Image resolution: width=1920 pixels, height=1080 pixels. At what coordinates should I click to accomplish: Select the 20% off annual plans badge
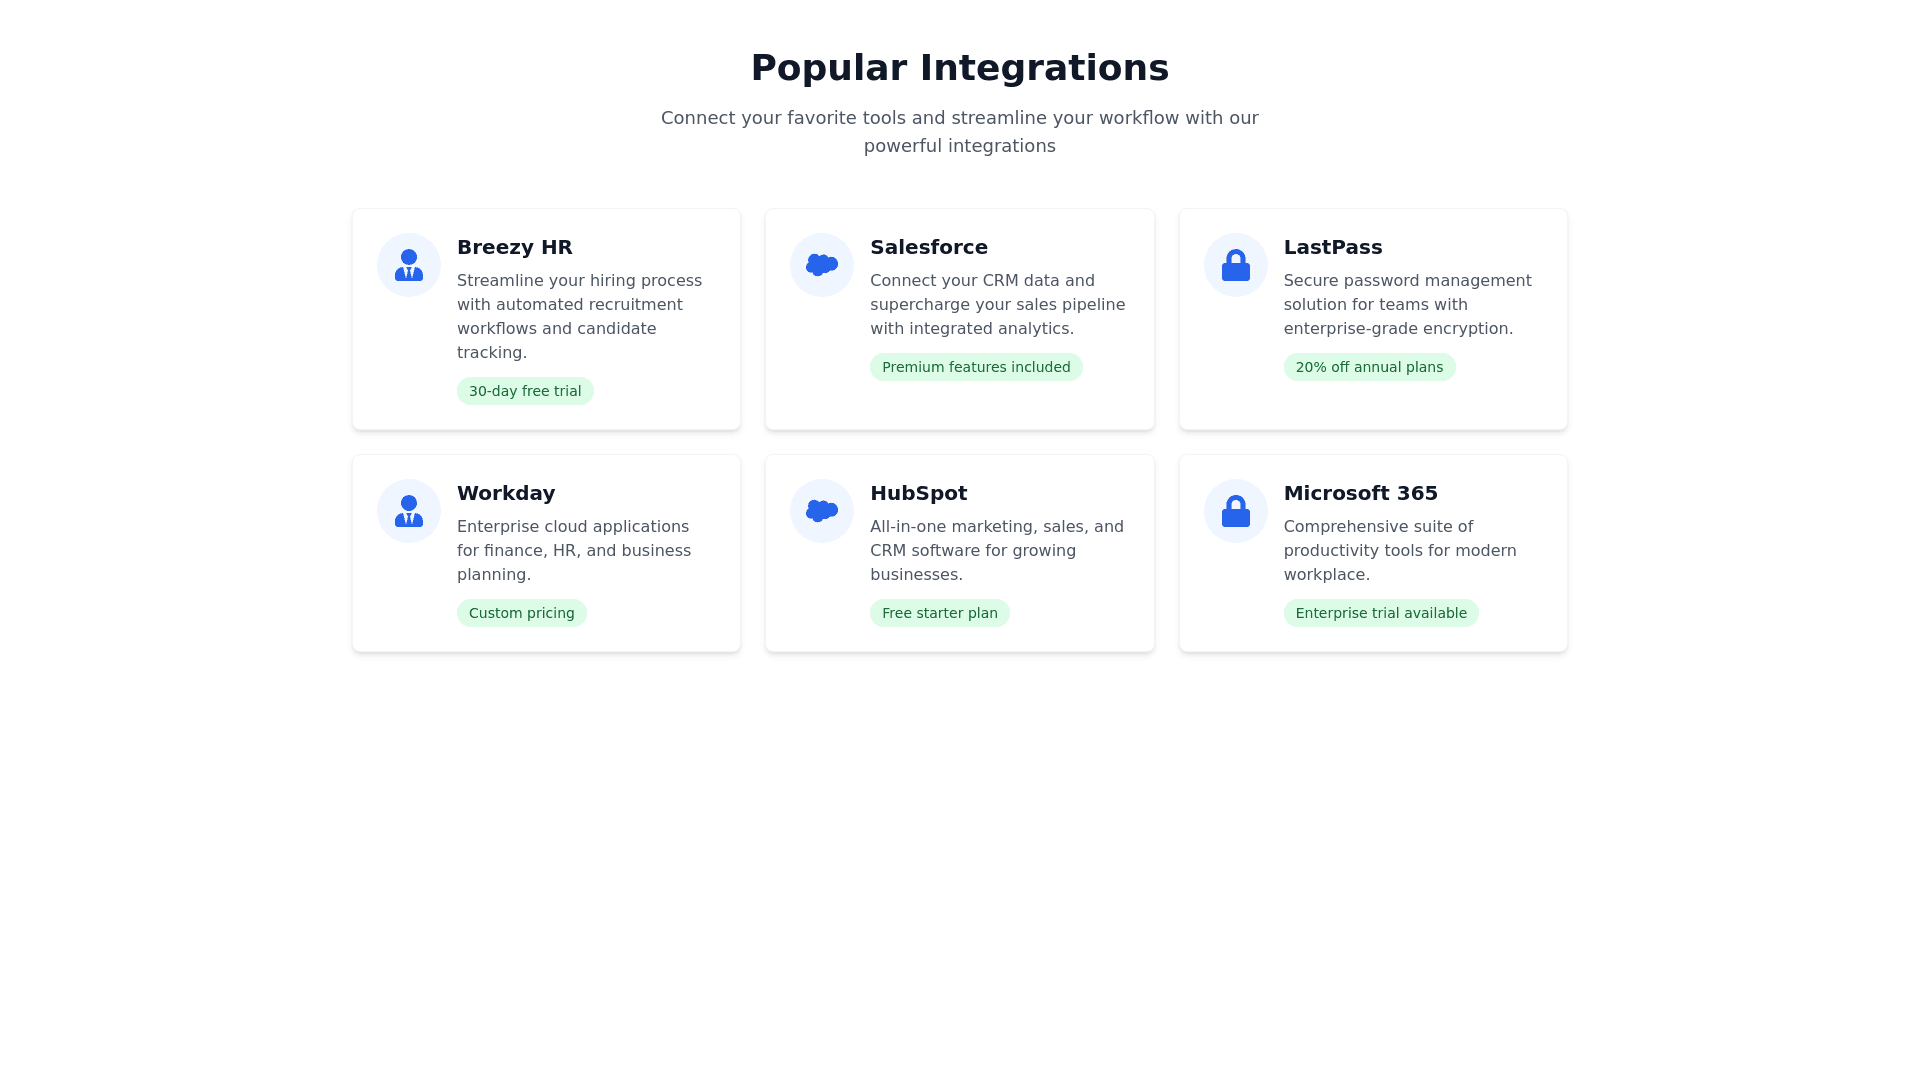[x=1369, y=367]
